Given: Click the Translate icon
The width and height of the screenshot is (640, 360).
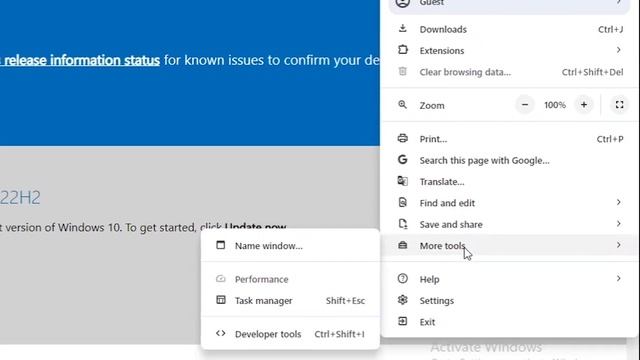Looking at the screenshot, I should (402, 181).
